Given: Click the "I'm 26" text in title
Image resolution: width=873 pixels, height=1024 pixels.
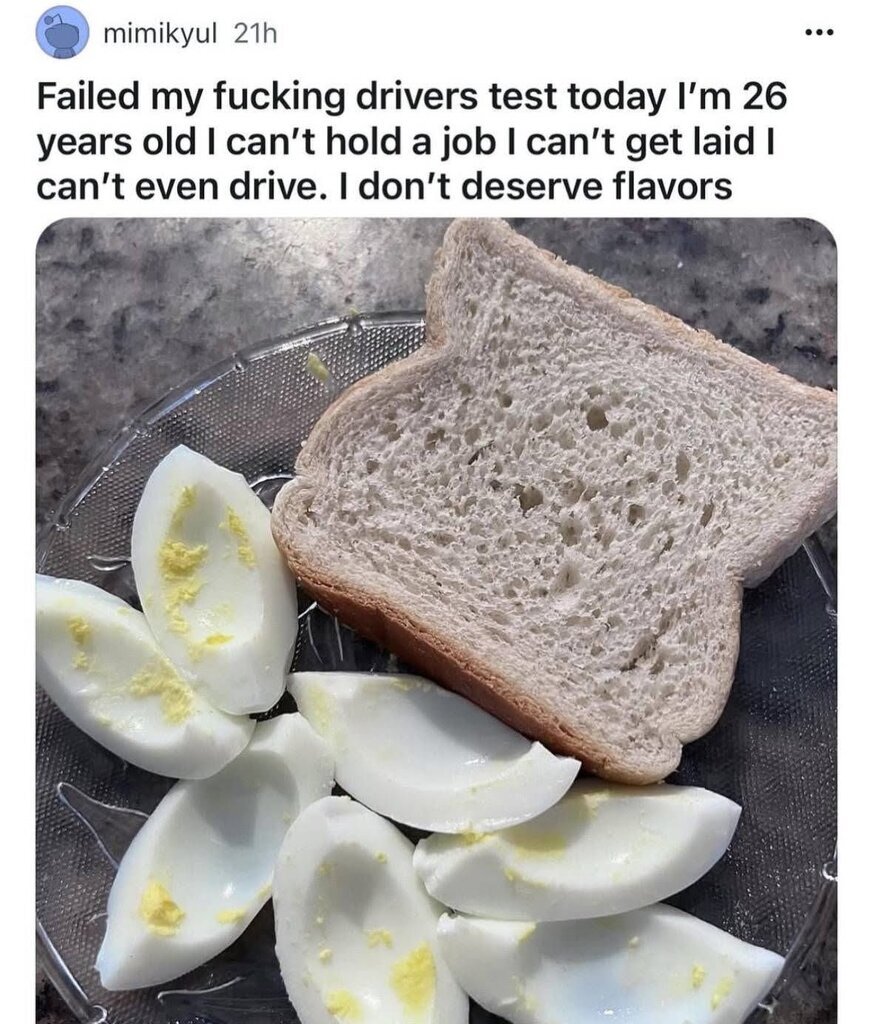Looking at the screenshot, I should [728, 97].
